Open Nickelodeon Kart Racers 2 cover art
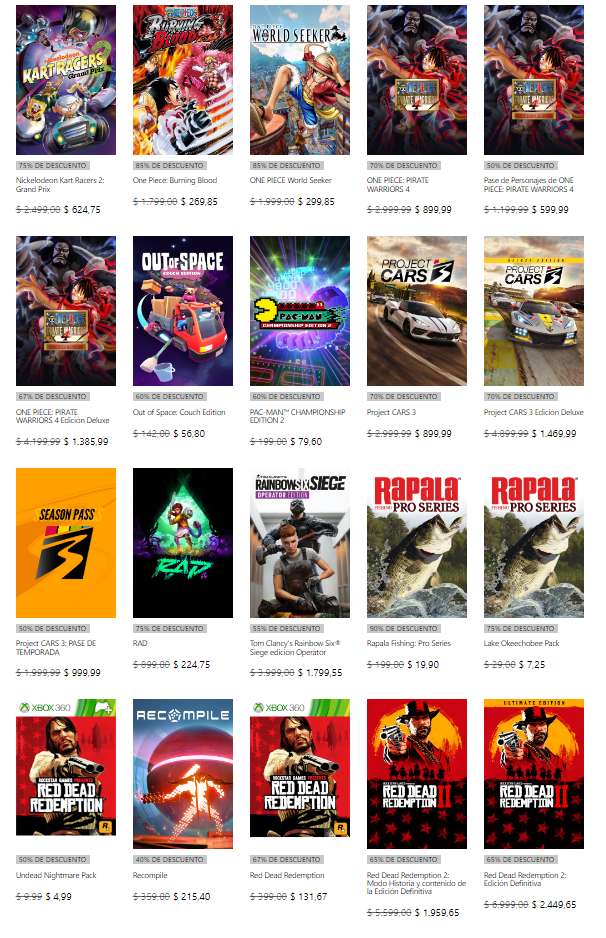This screenshot has height=938, width=606. point(66,80)
